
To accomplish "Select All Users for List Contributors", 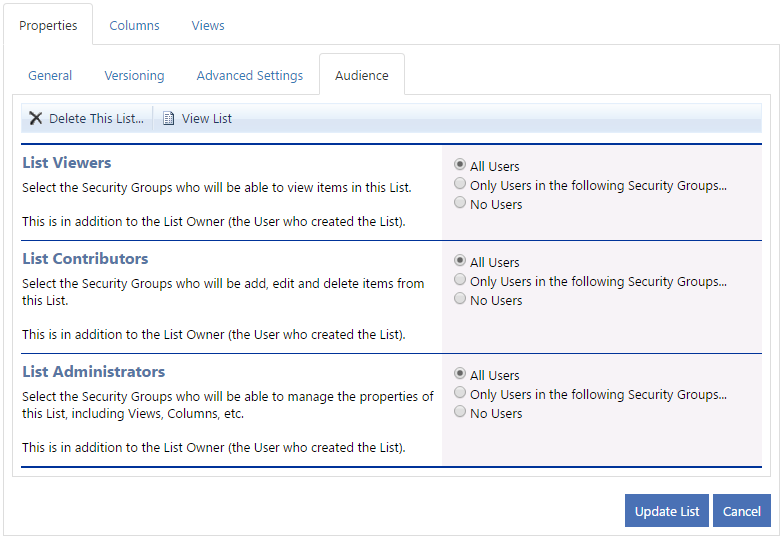I will tap(460, 261).
